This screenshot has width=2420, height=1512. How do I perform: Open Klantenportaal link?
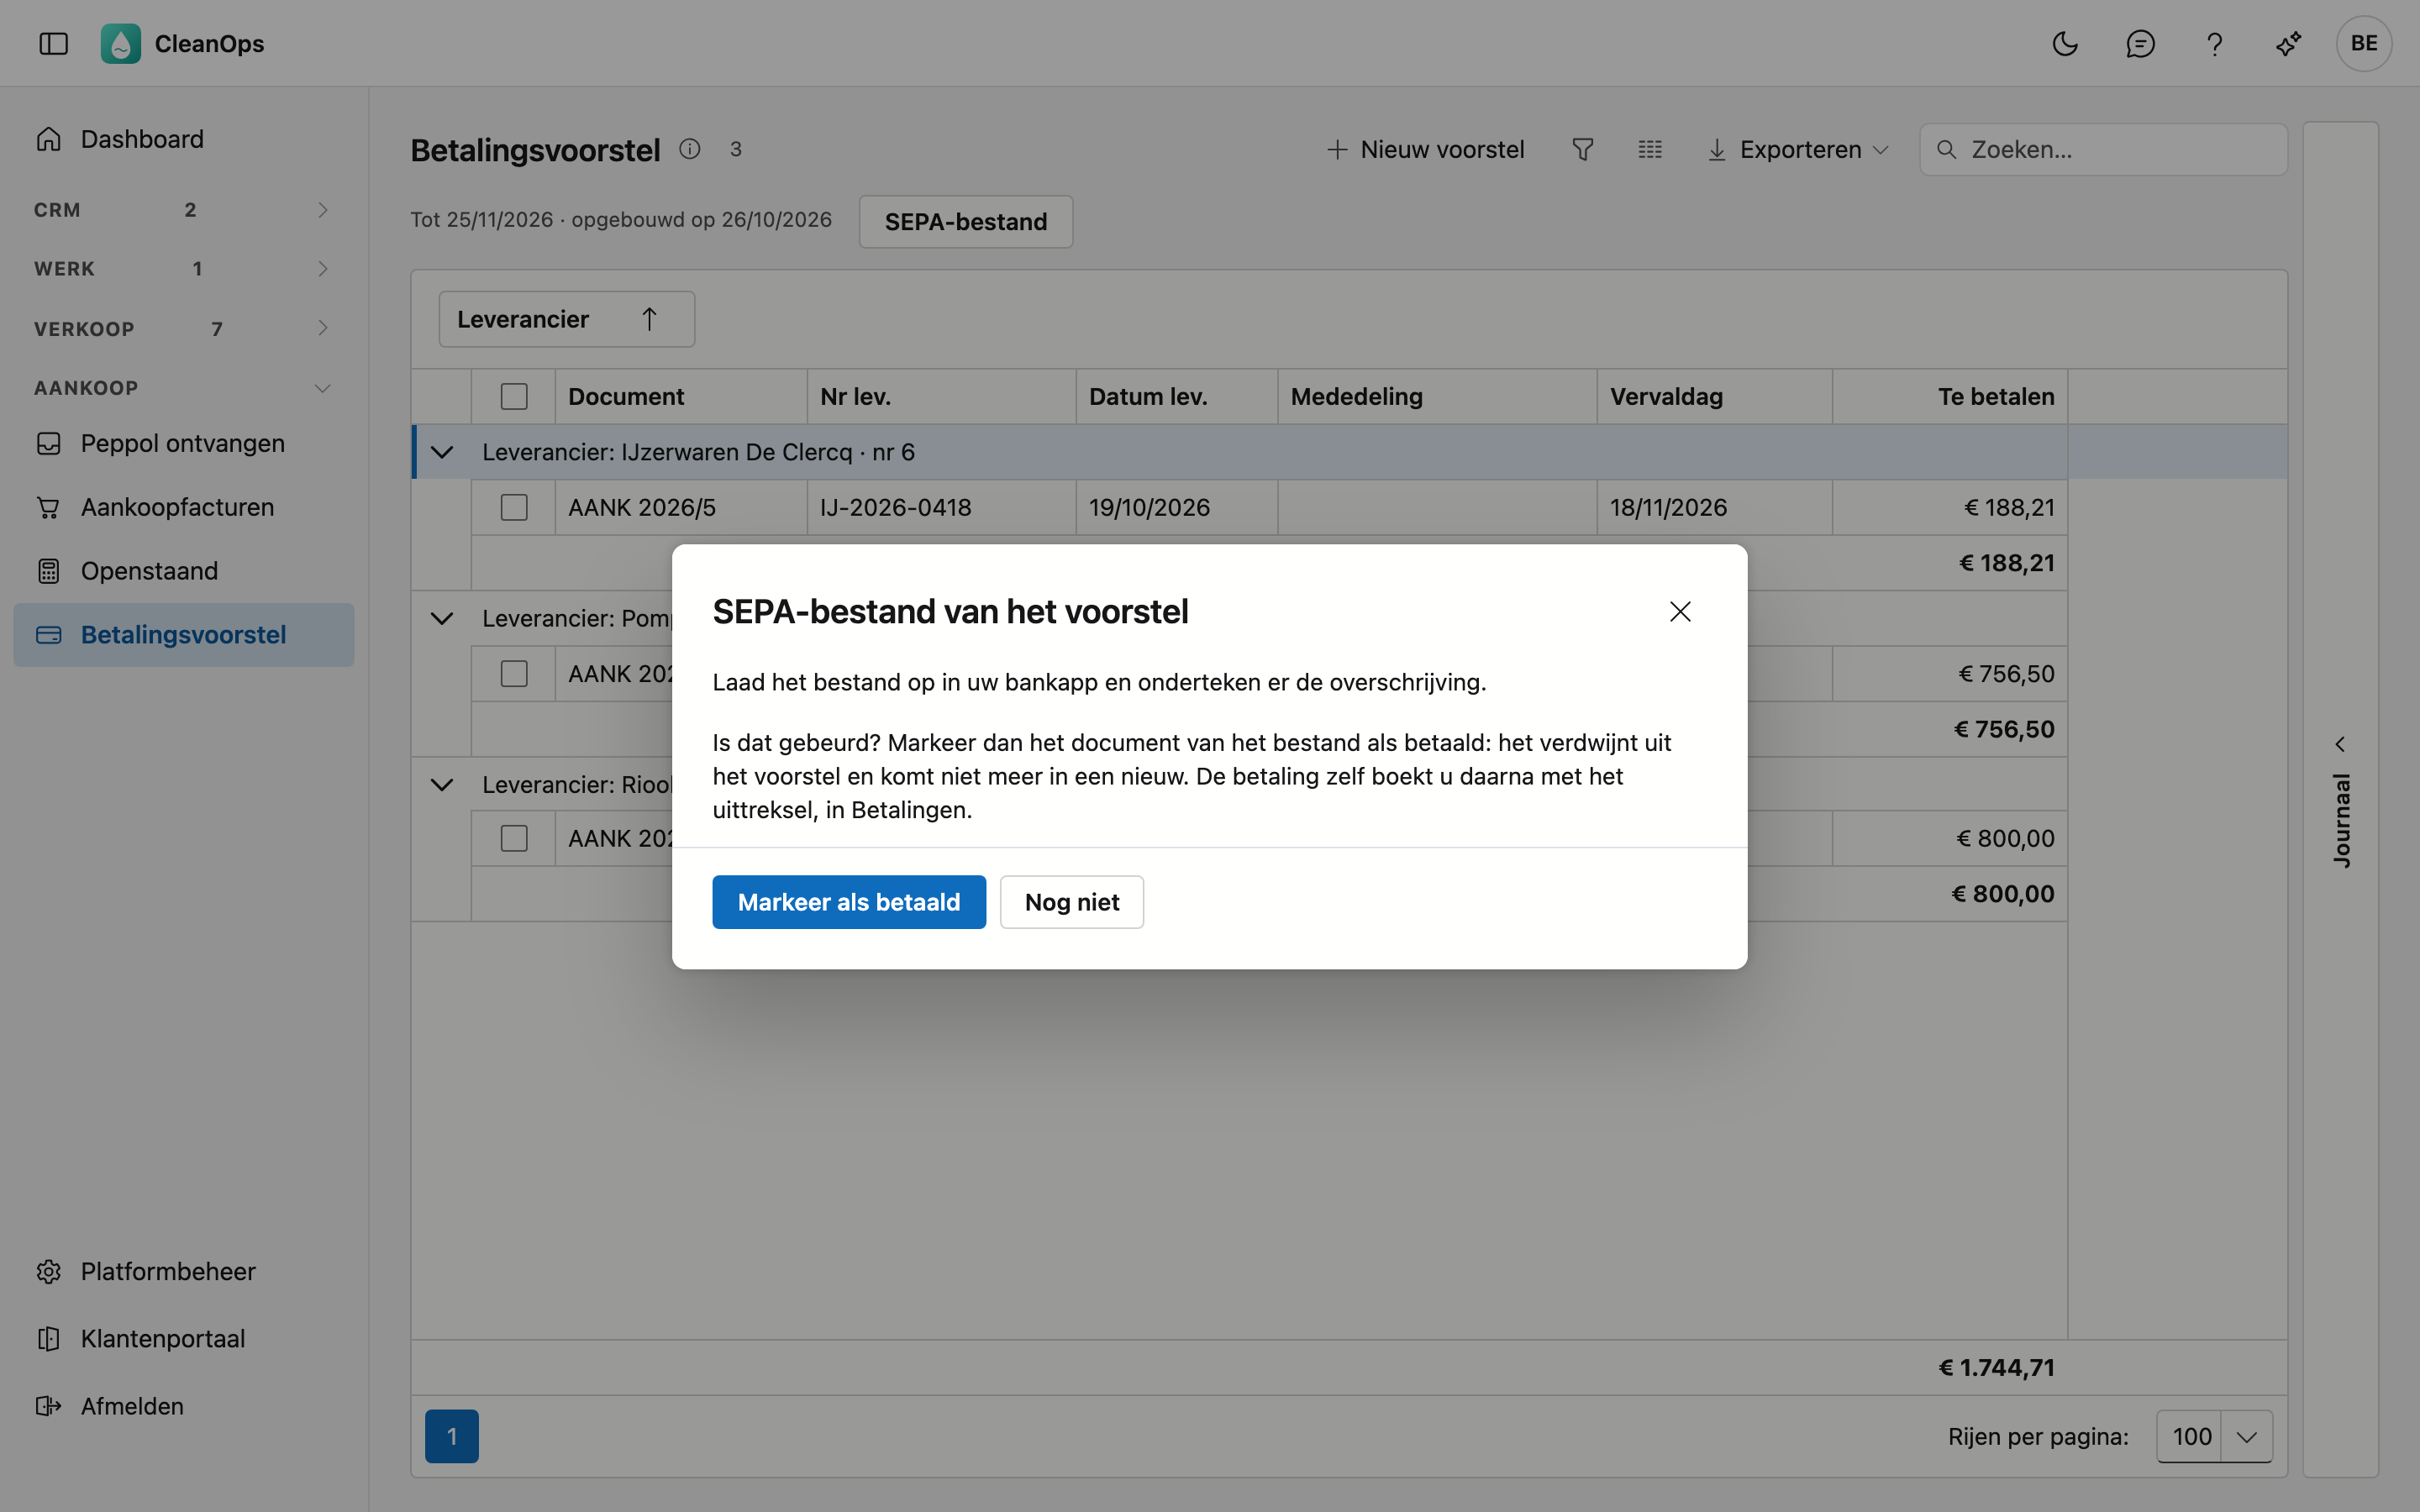[183, 1338]
